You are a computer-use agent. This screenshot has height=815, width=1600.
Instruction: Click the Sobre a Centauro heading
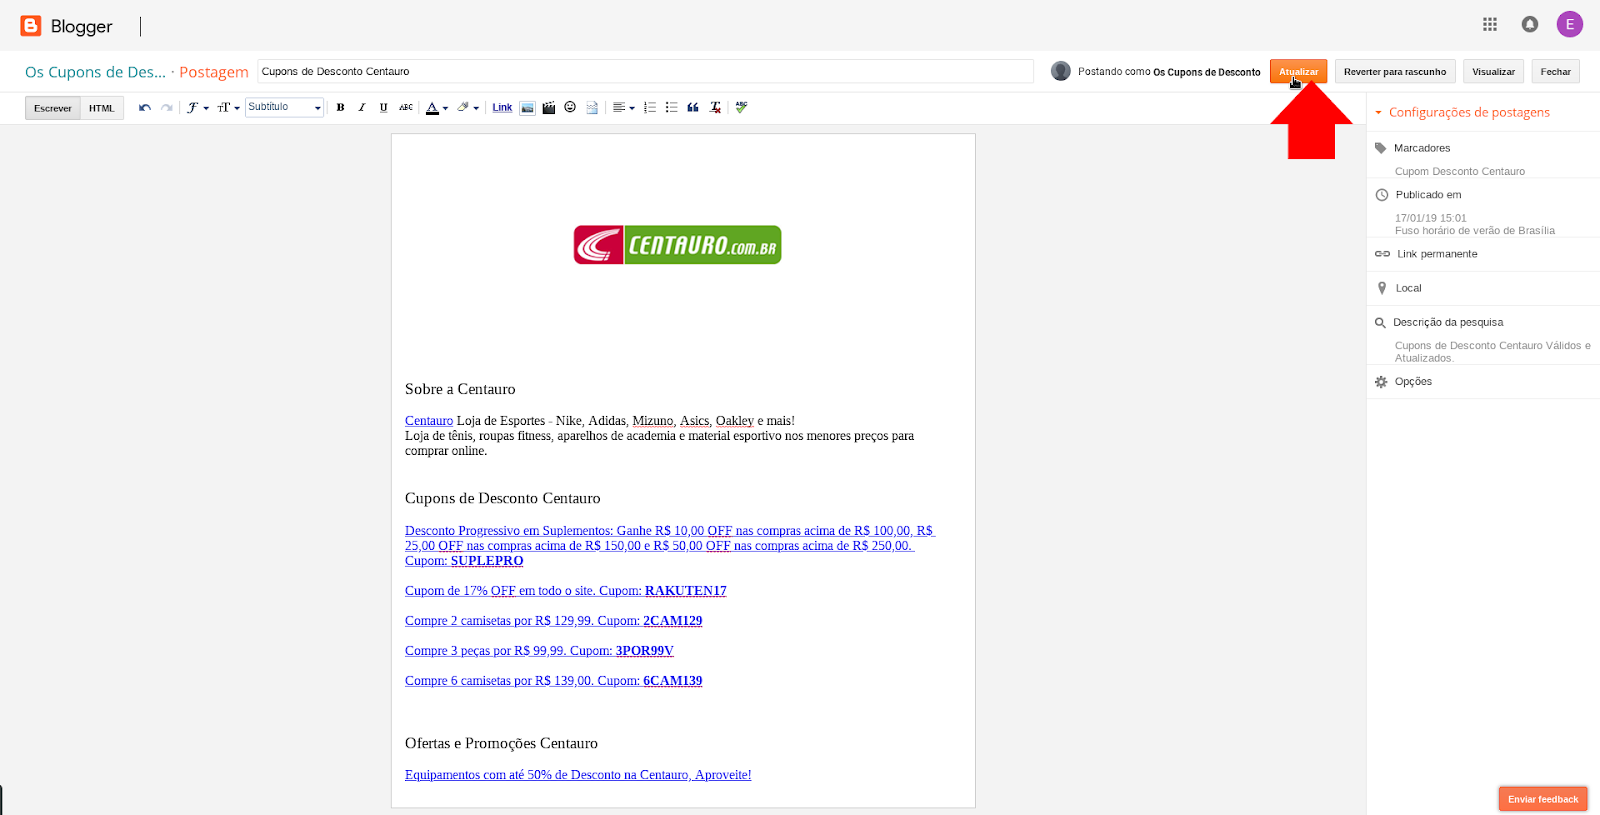(x=460, y=389)
